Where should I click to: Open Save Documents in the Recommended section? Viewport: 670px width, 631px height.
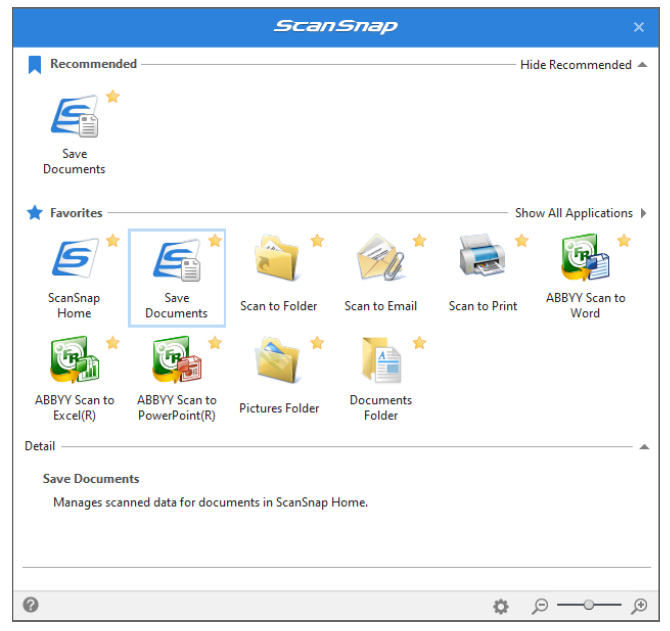tap(74, 133)
